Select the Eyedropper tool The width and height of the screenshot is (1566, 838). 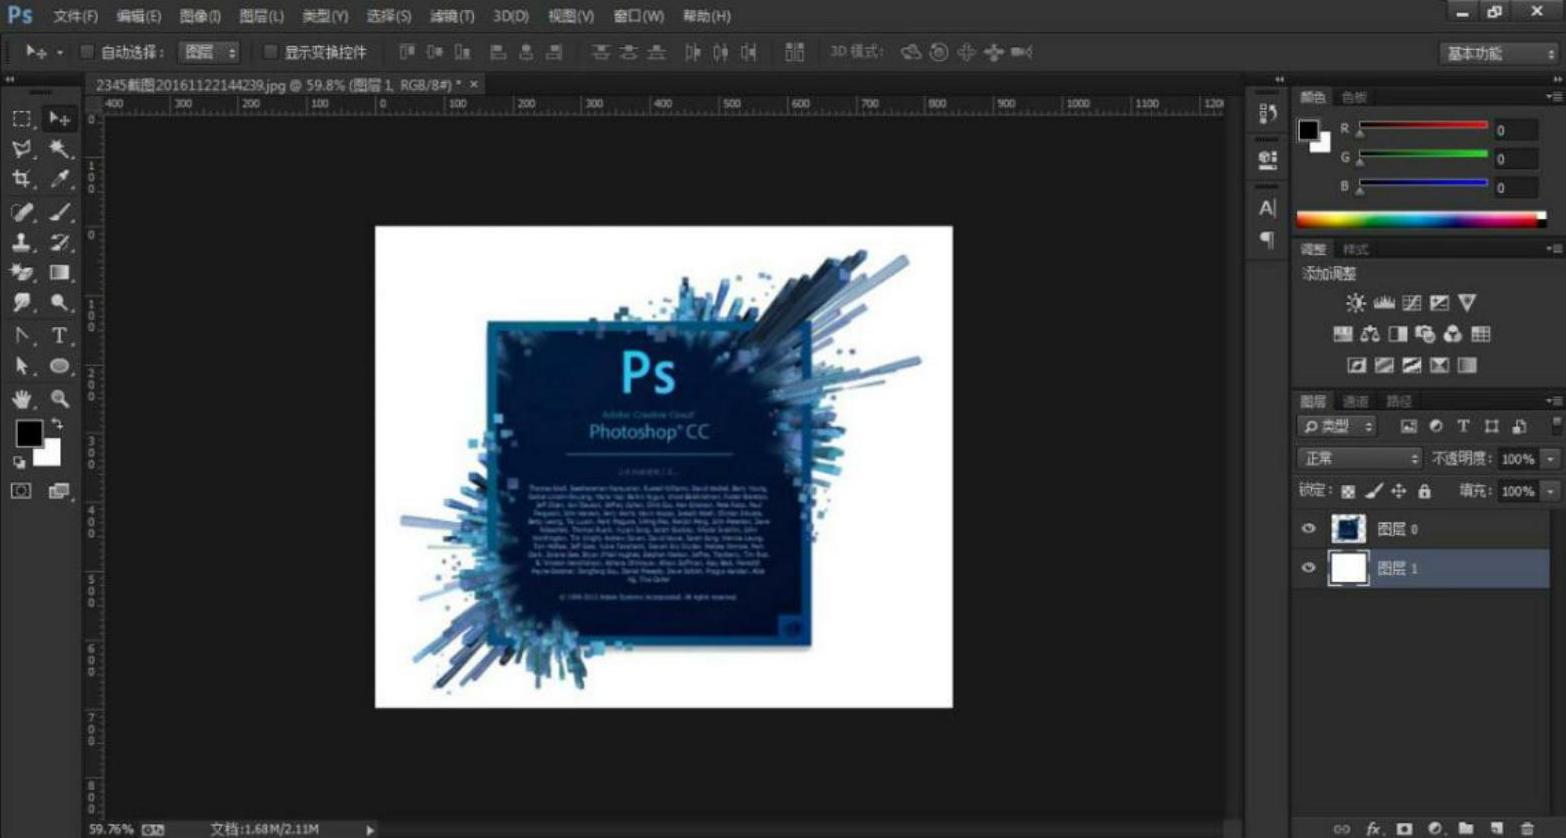pyautogui.click(x=60, y=180)
